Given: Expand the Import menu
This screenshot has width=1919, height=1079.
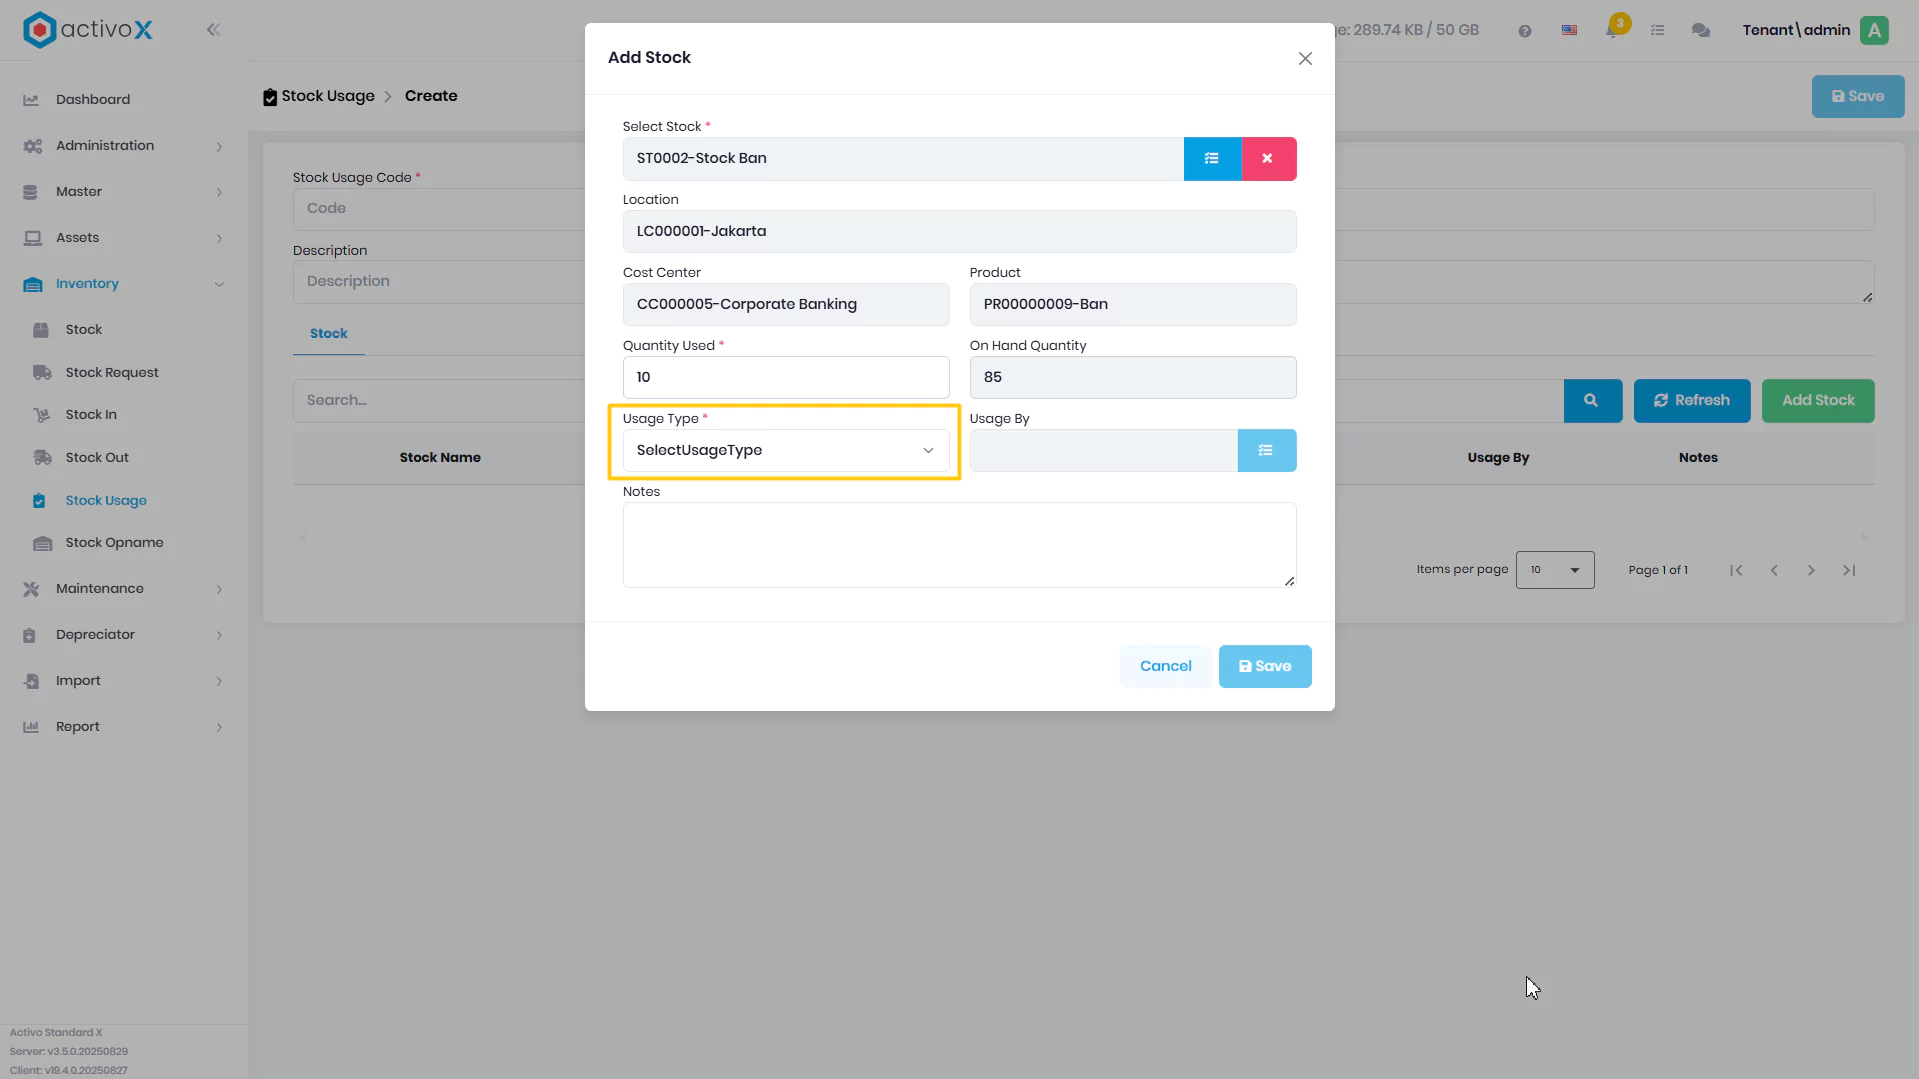Looking at the screenshot, I should coord(124,681).
